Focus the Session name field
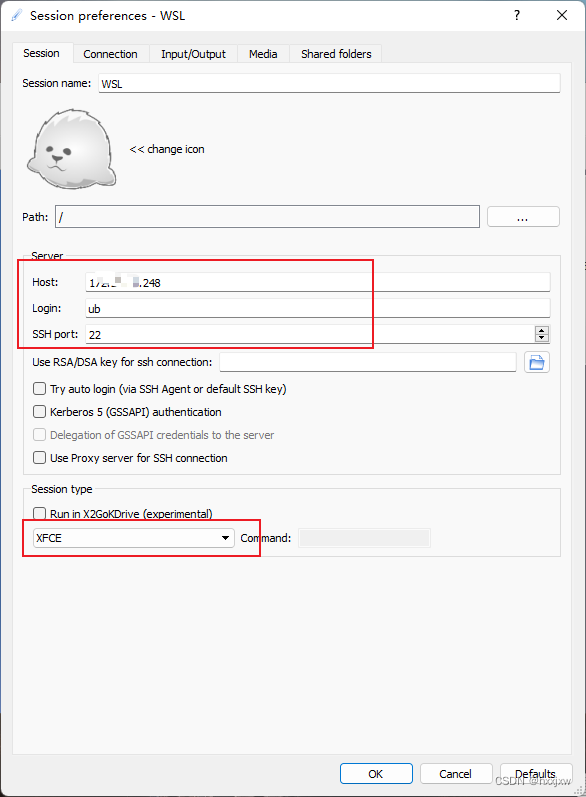This screenshot has height=797, width=586. tap(329, 83)
